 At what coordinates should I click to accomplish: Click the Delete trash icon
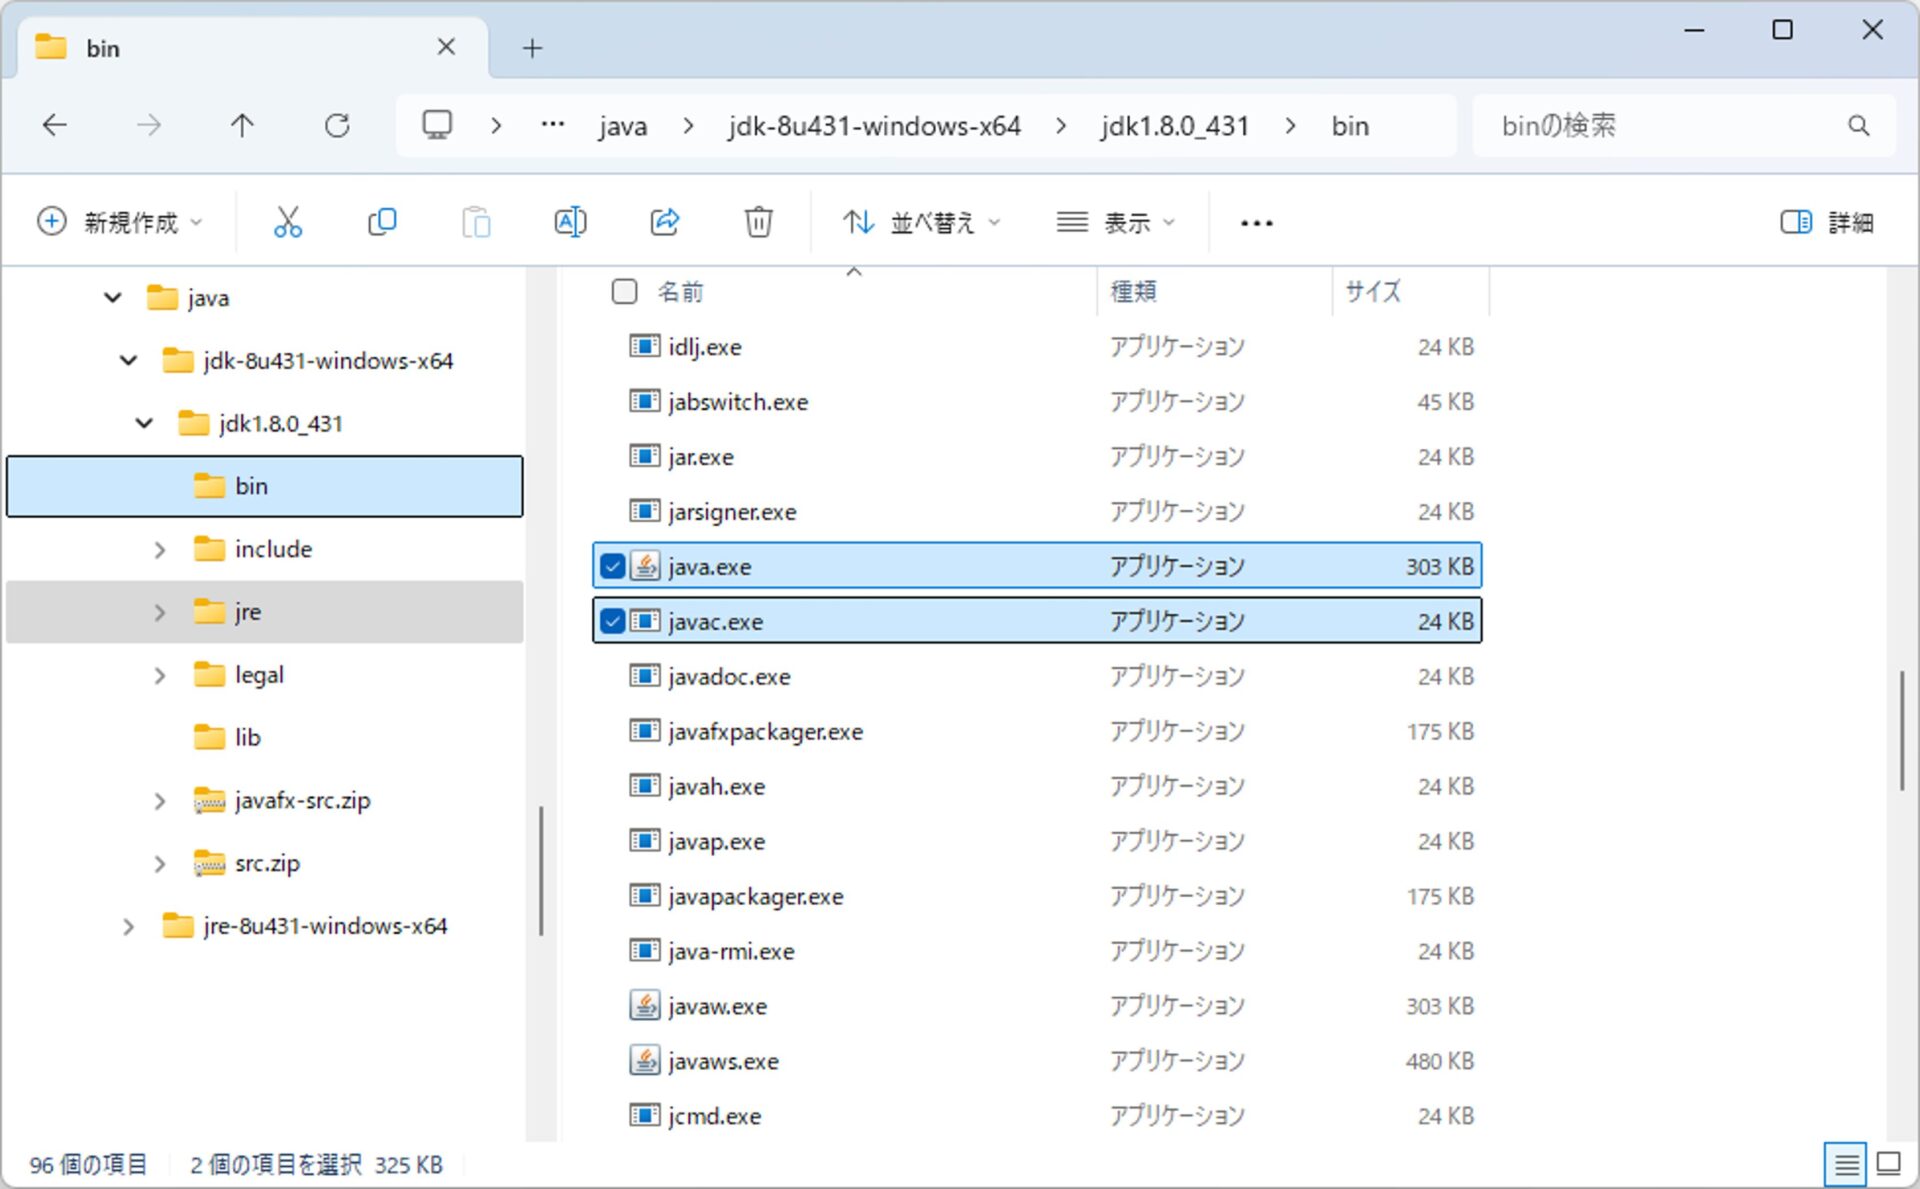pos(759,222)
